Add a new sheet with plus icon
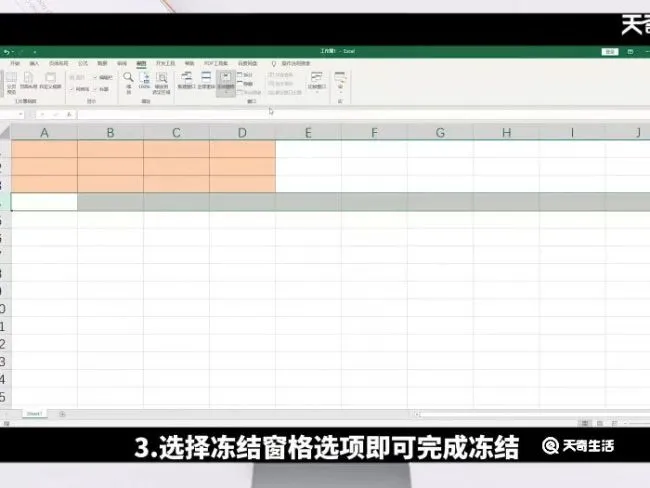Screen dimensions: 650x488 (x=62, y=414)
